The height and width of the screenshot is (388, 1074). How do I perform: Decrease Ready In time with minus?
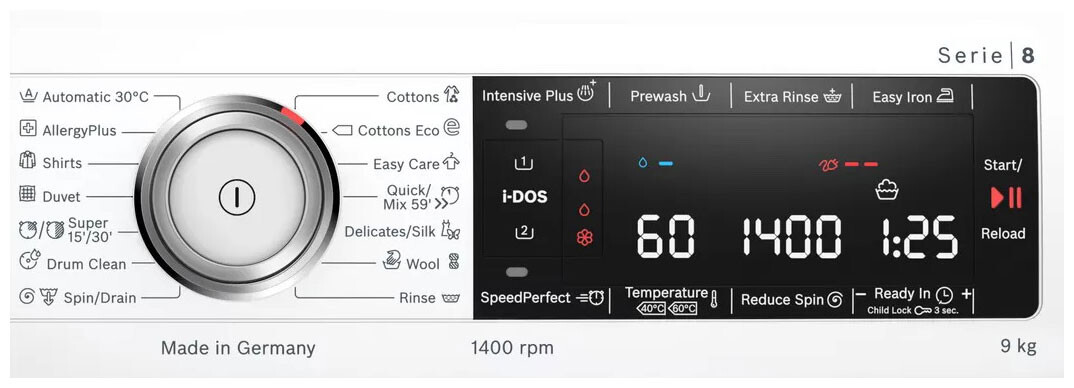point(862,294)
